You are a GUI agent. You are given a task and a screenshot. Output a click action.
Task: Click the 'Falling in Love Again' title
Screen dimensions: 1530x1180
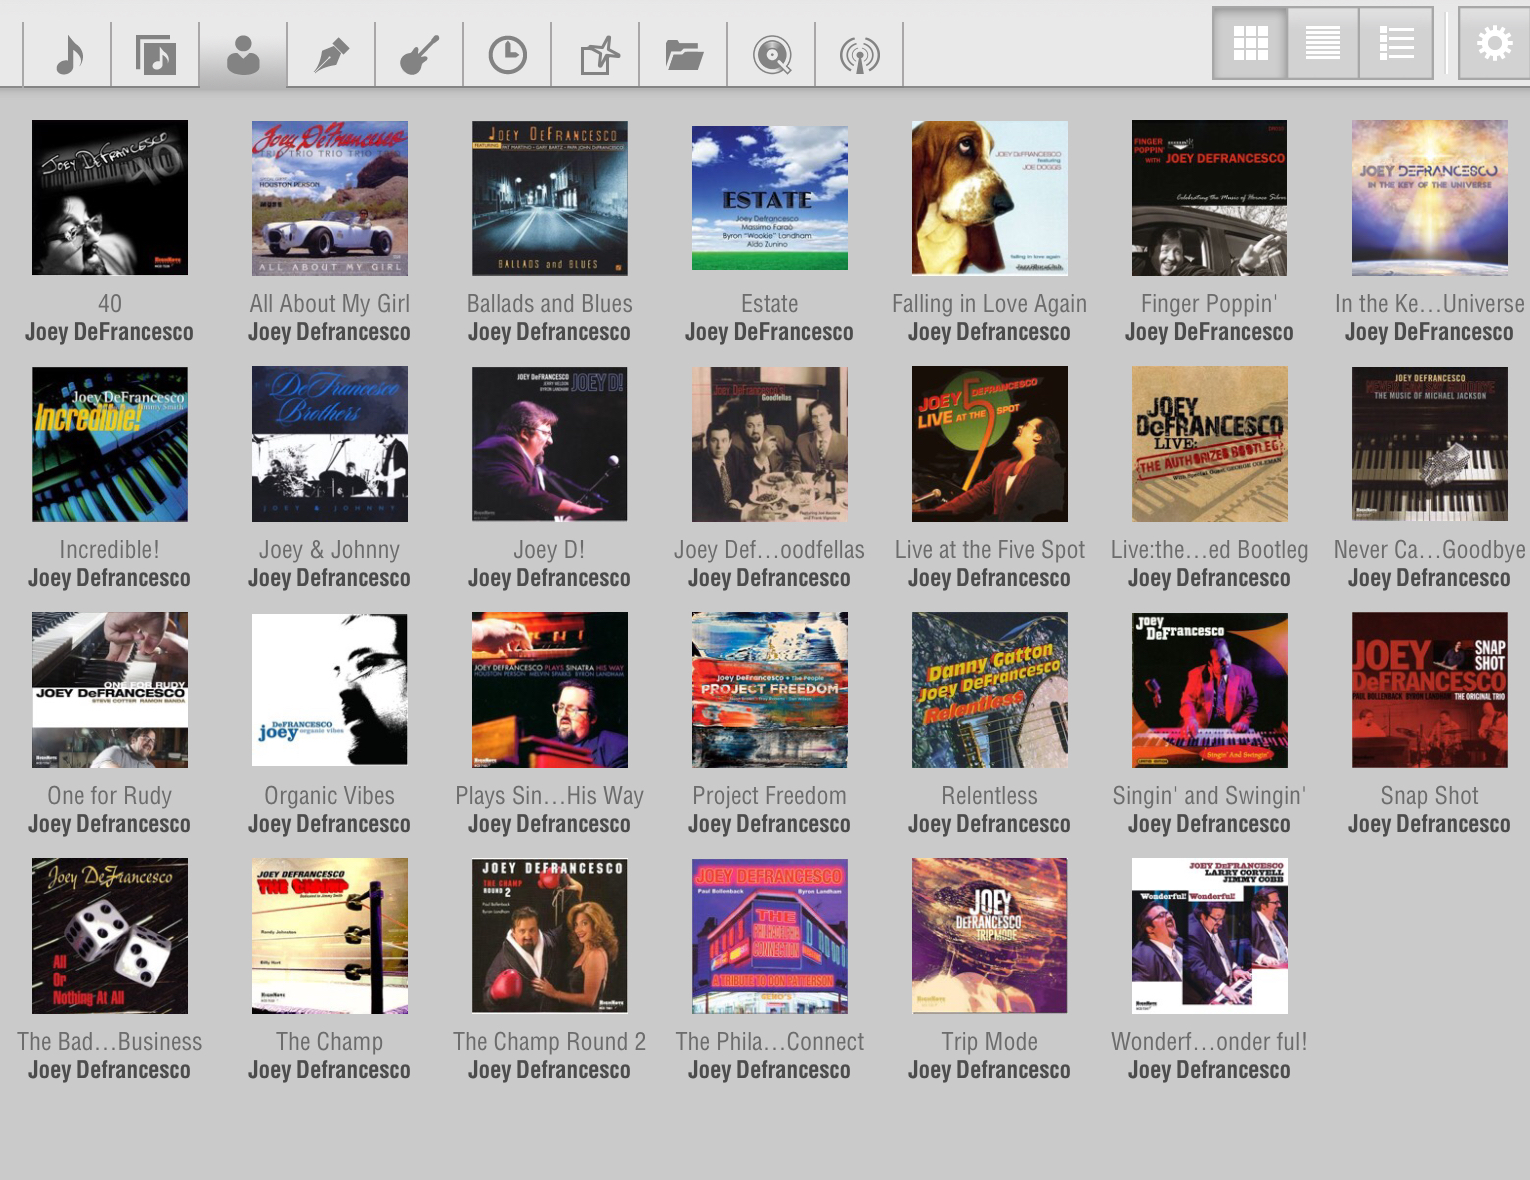tap(990, 303)
